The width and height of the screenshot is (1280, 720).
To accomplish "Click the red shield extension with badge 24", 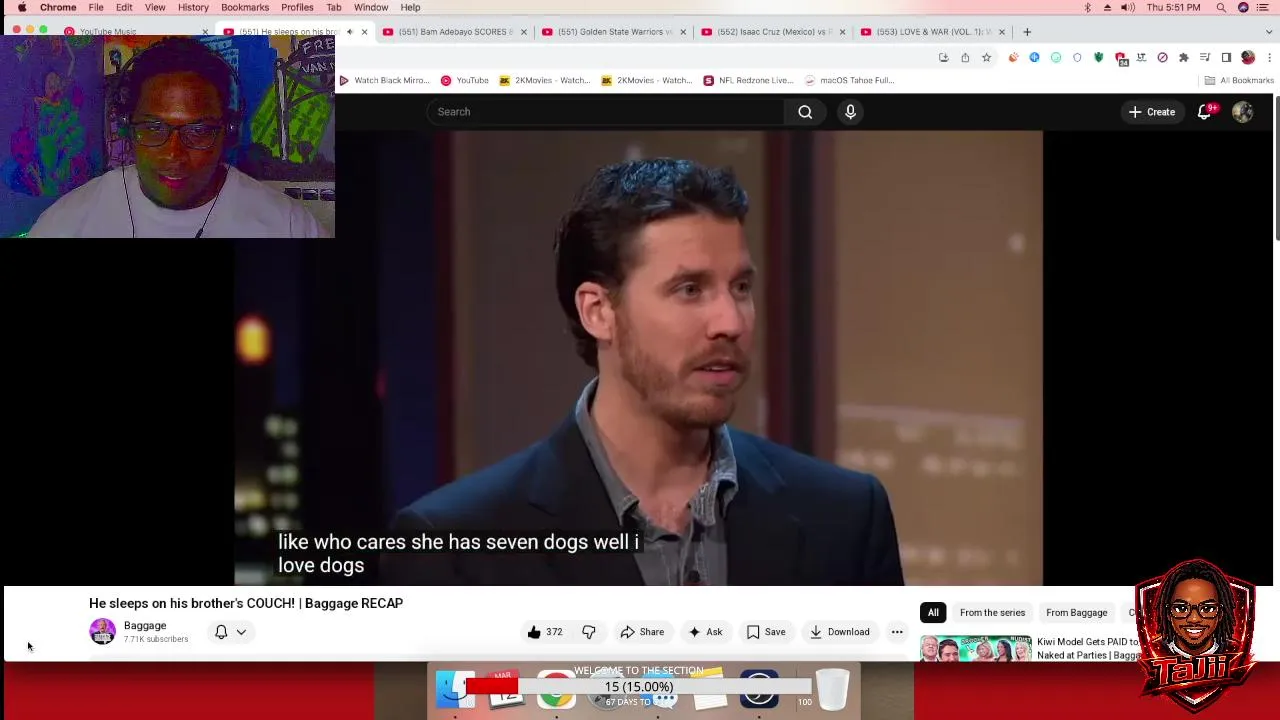I will point(1121,58).
